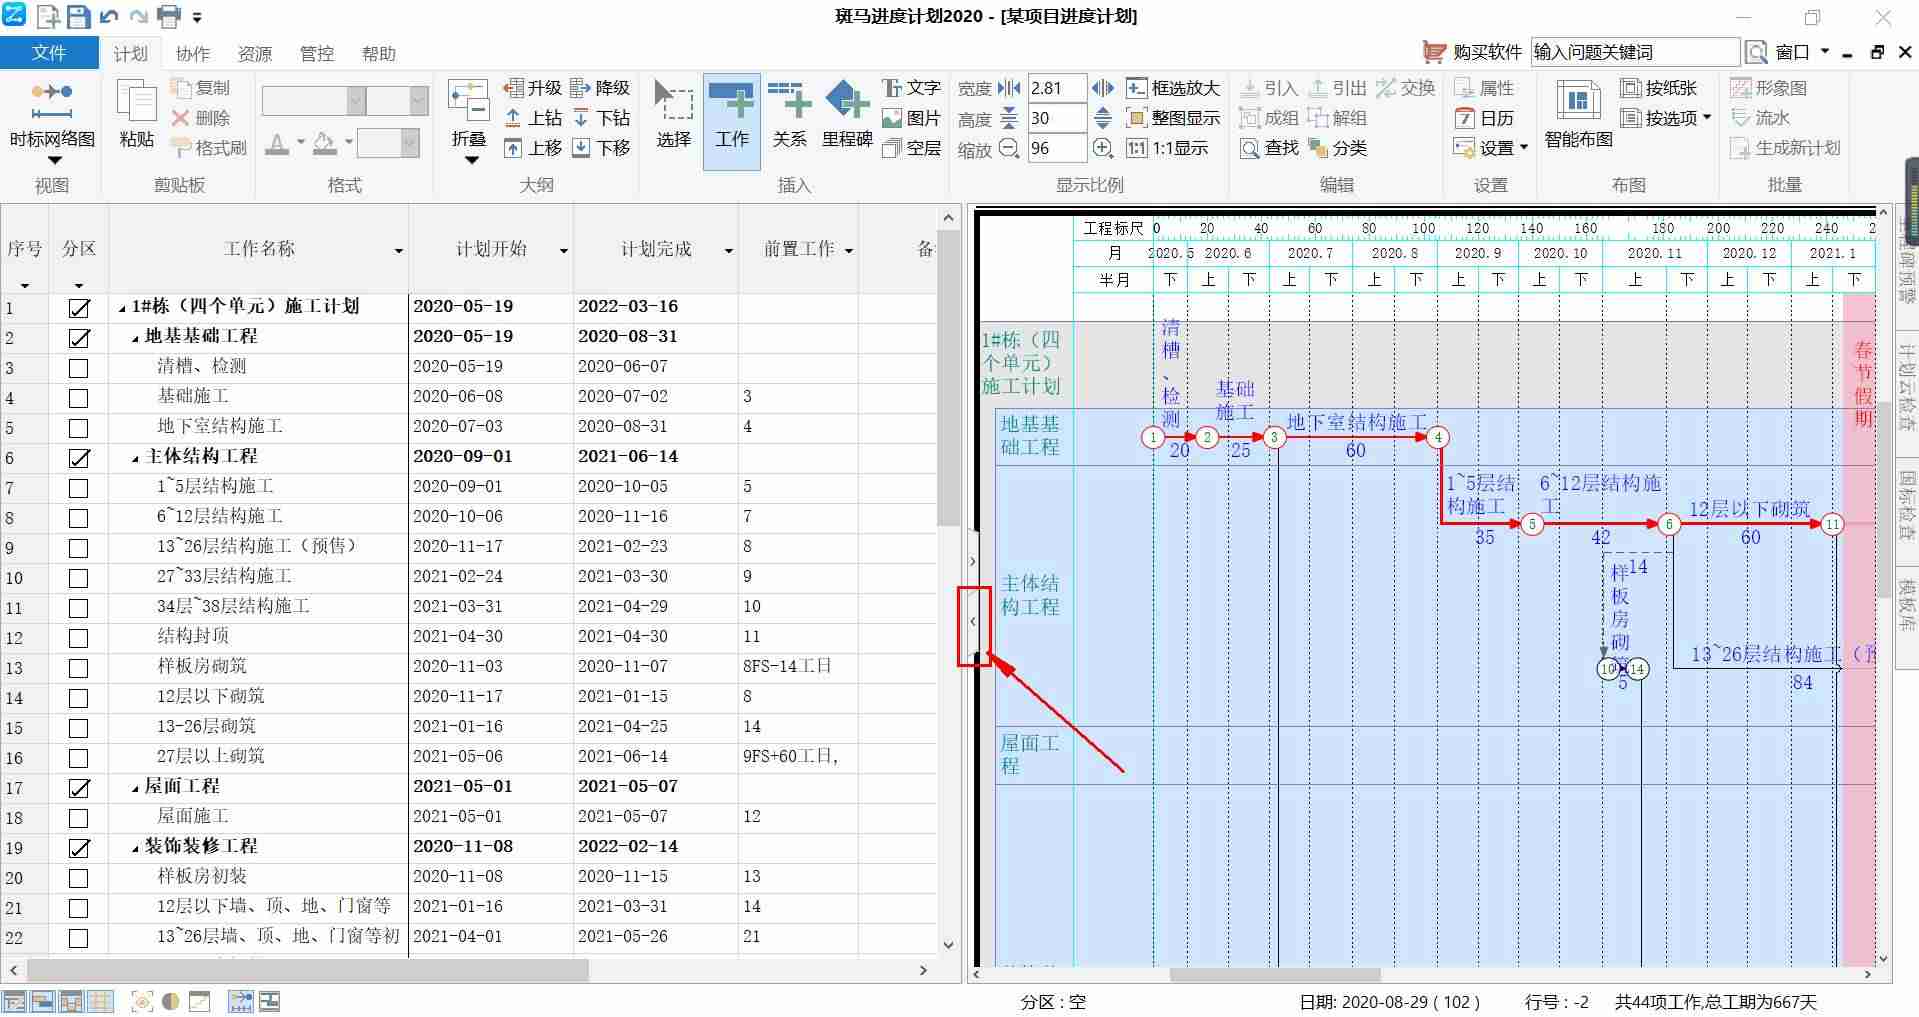Open the 日历 calendar settings
1919x1017 pixels.
pyautogui.click(x=1484, y=118)
